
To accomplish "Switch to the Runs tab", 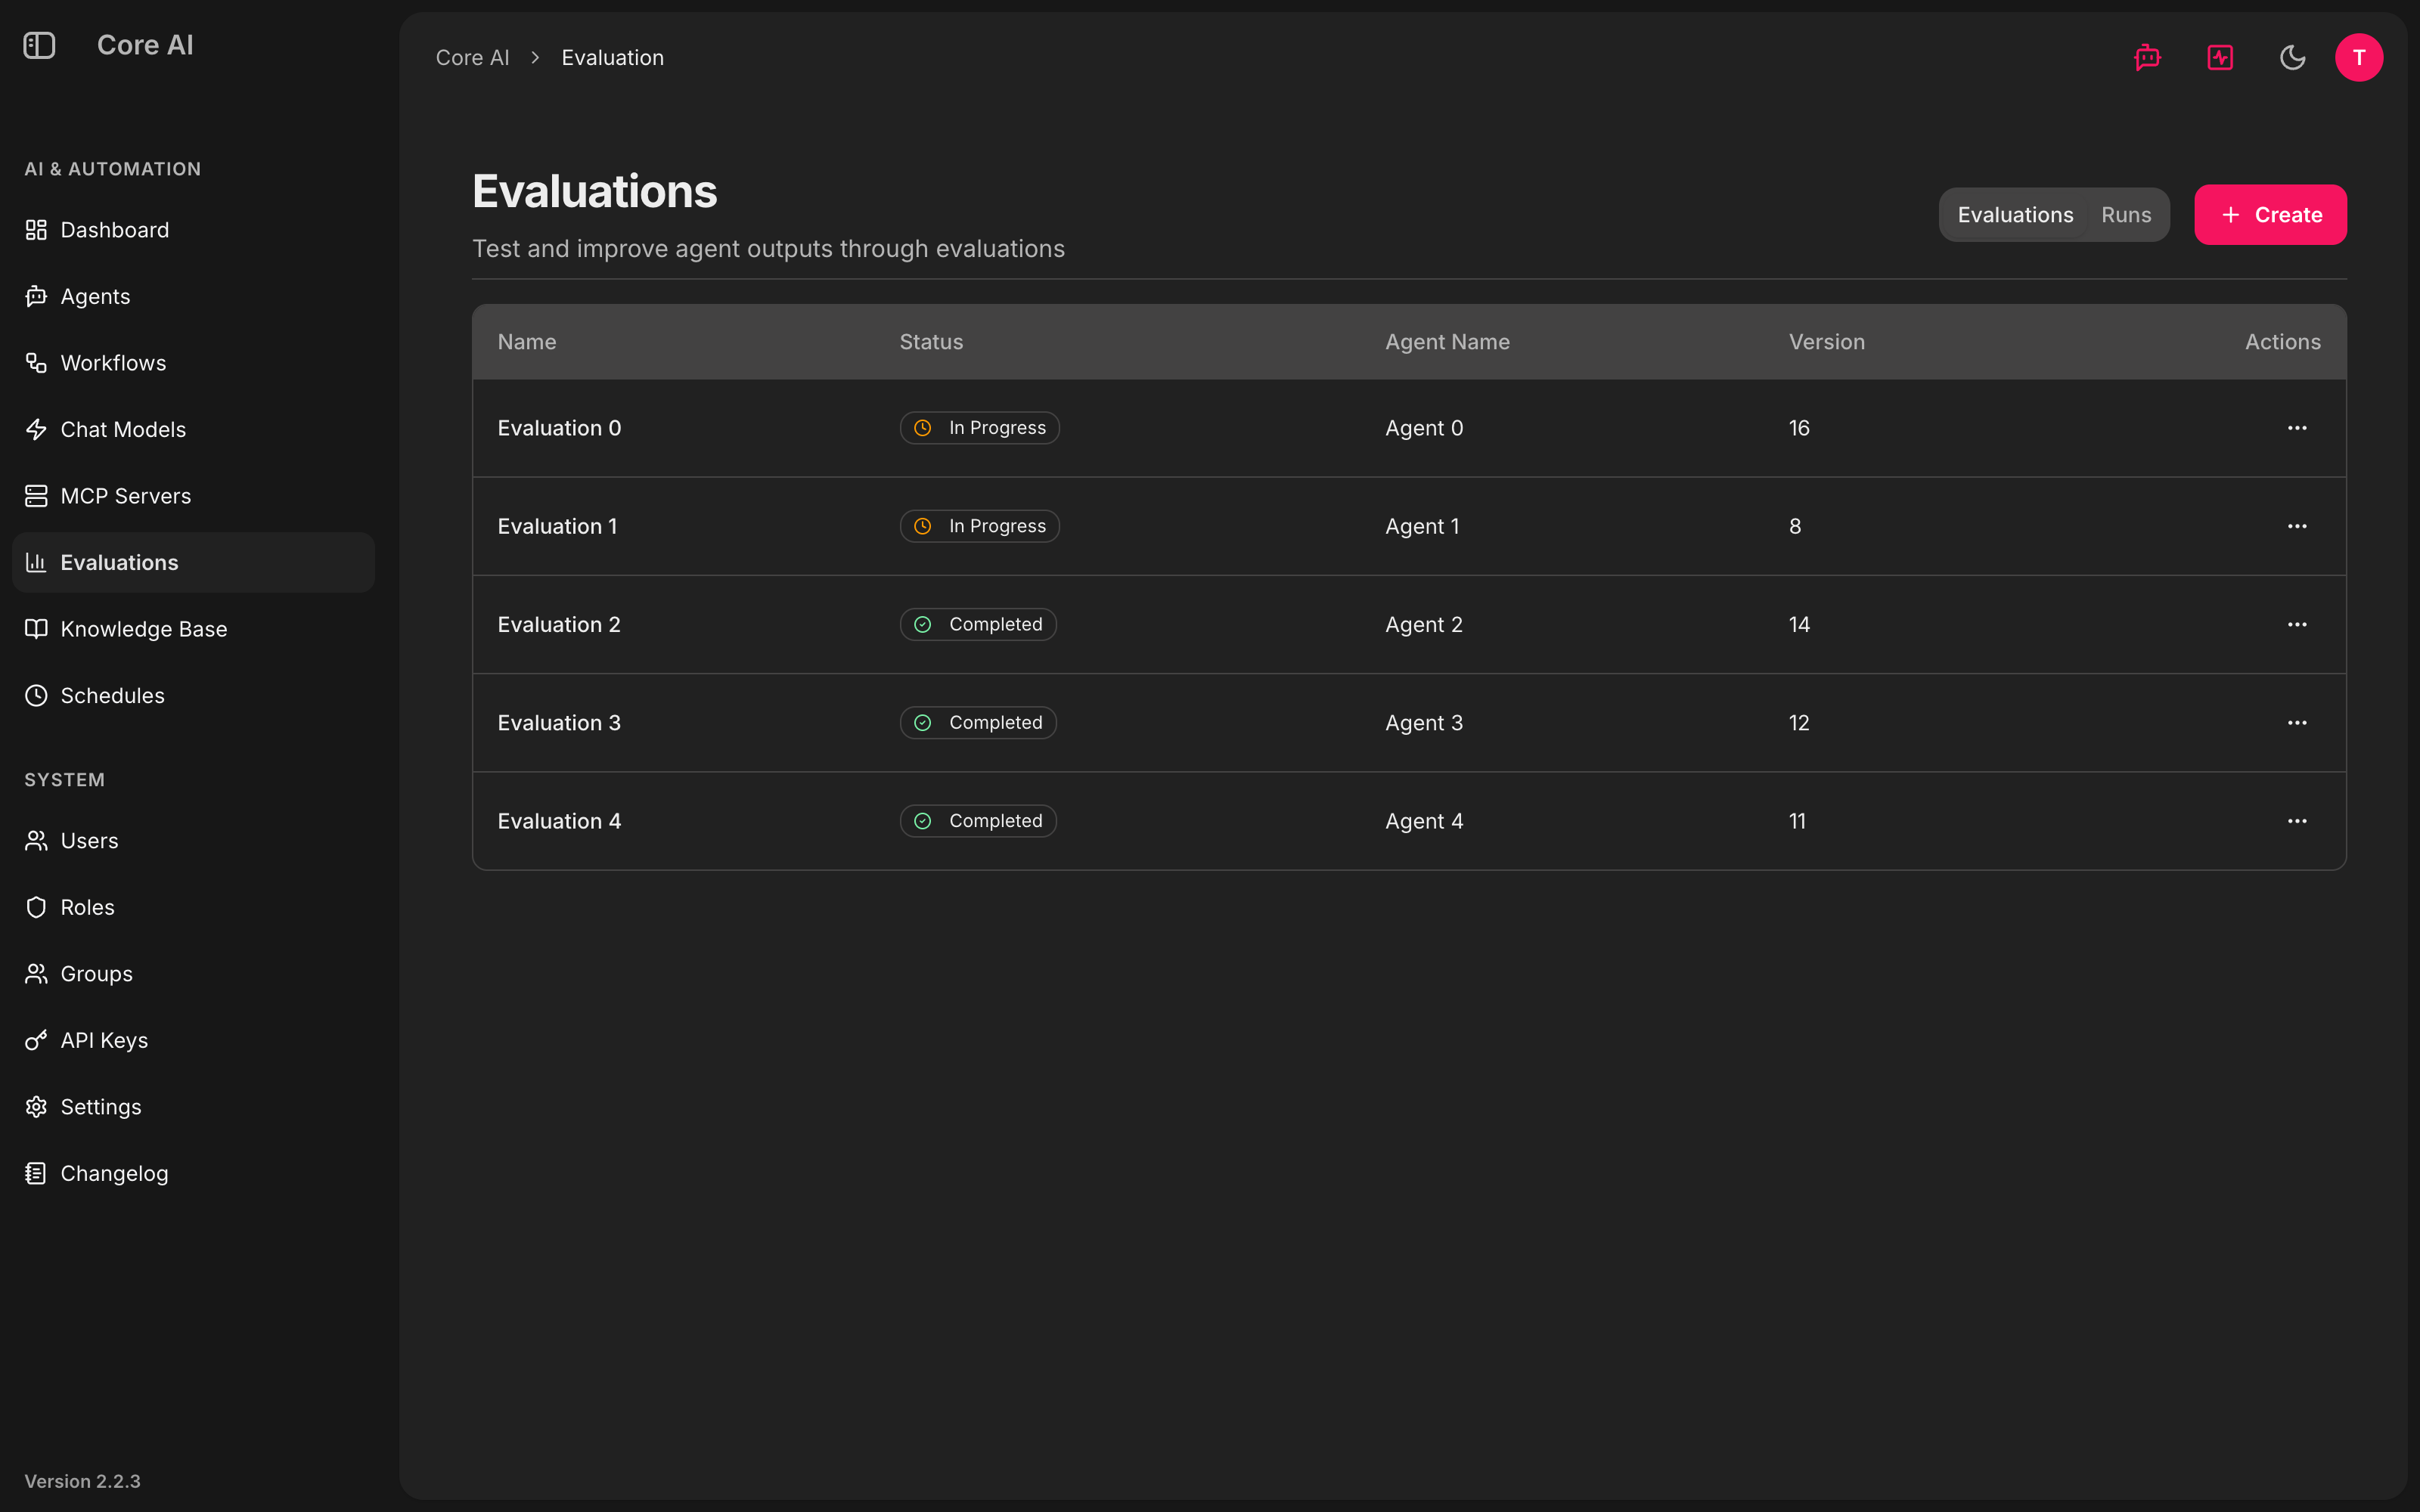I will tap(2126, 215).
